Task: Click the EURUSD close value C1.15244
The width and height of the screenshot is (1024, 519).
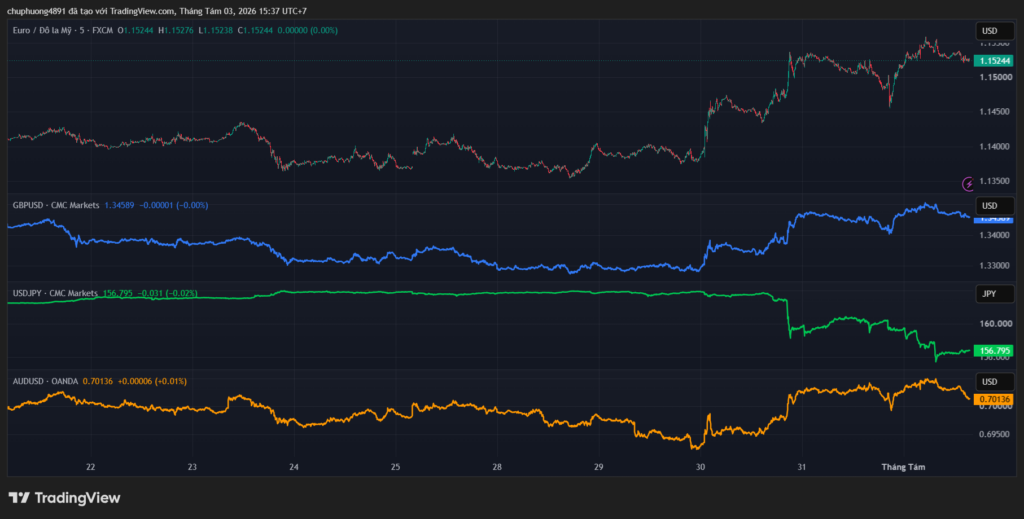Action: [255, 30]
